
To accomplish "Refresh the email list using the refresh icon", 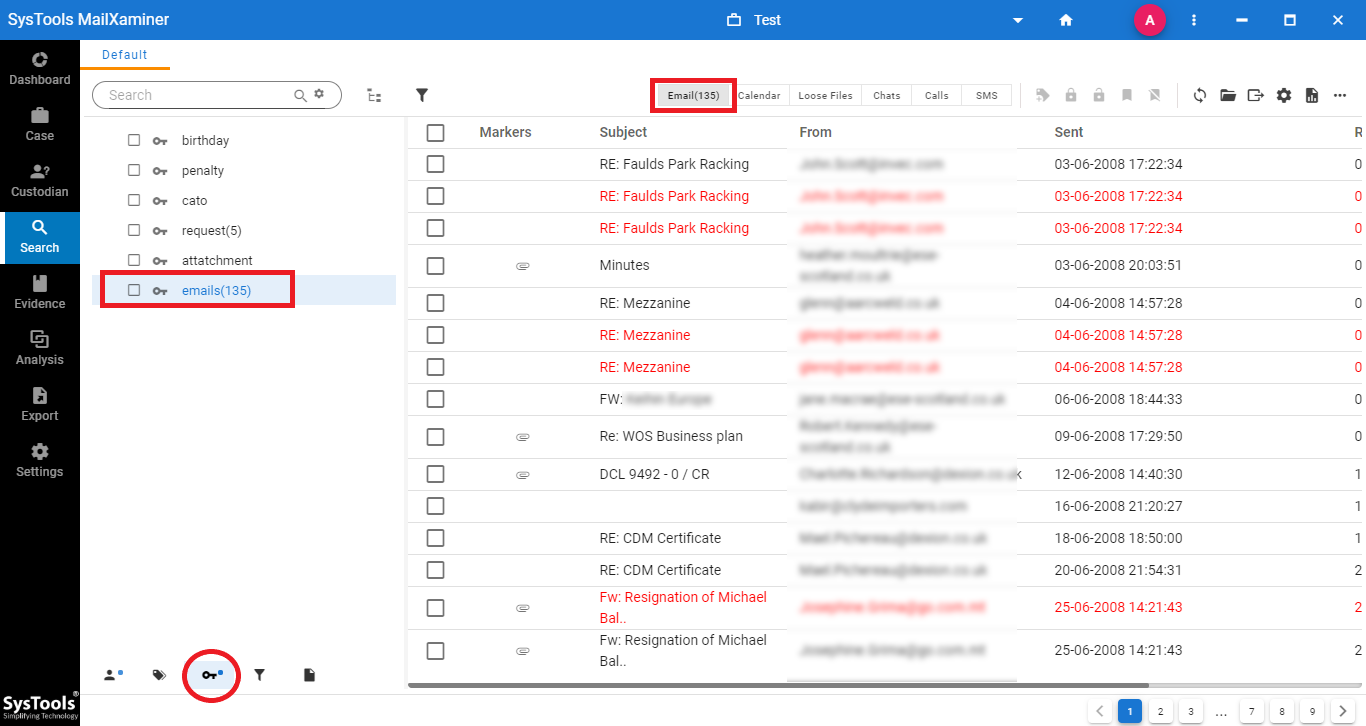I will pyautogui.click(x=1199, y=95).
